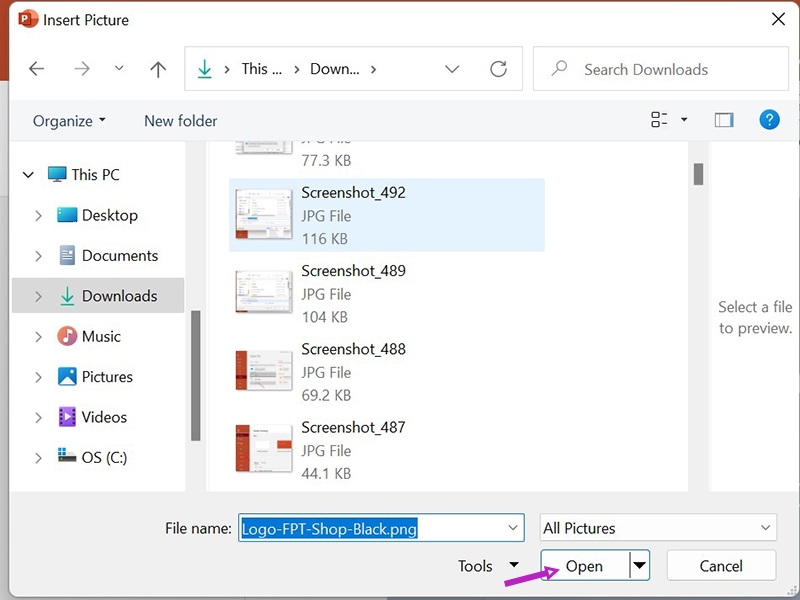This screenshot has width=800, height=600.
Task: Open Documents in navigation pane
Action: [120, 256]
